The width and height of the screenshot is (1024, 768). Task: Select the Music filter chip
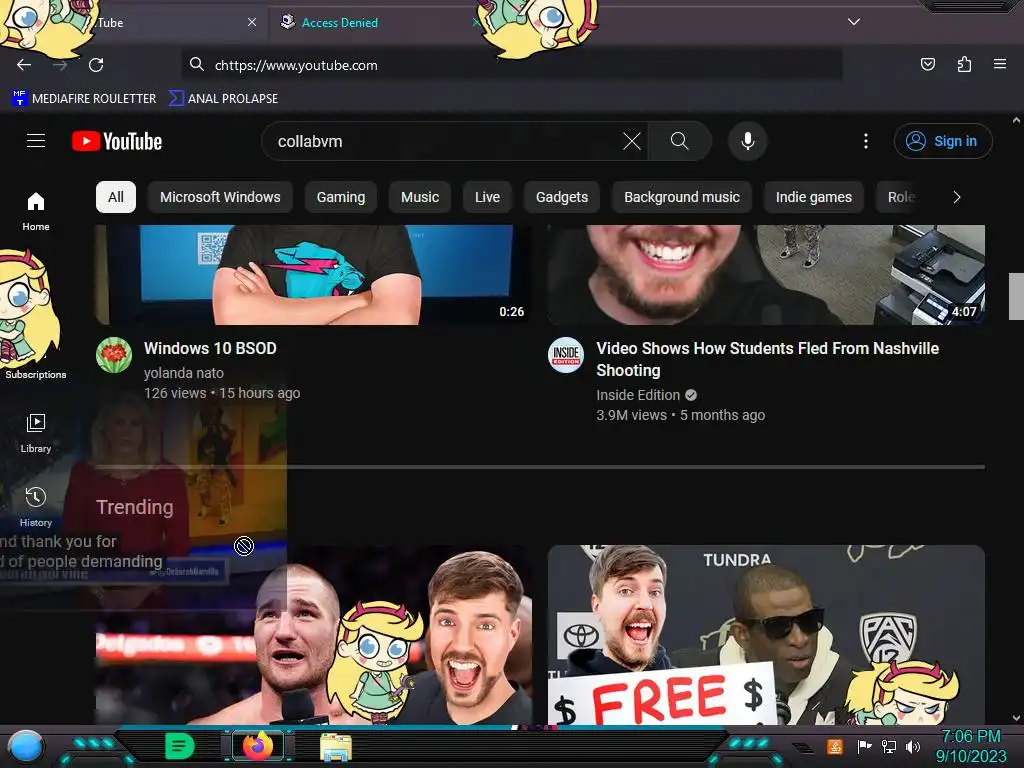tap(420, 197)
